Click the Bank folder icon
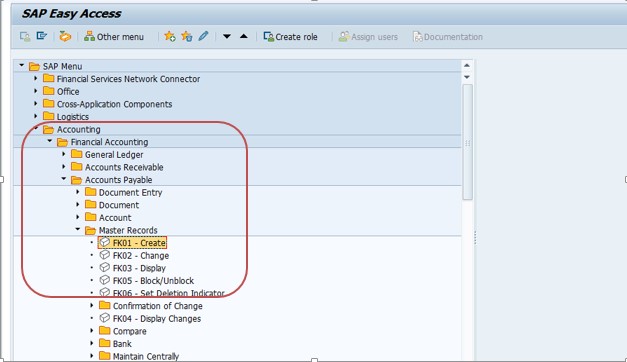This screenshot has width=627, height=362. (104, 343)
